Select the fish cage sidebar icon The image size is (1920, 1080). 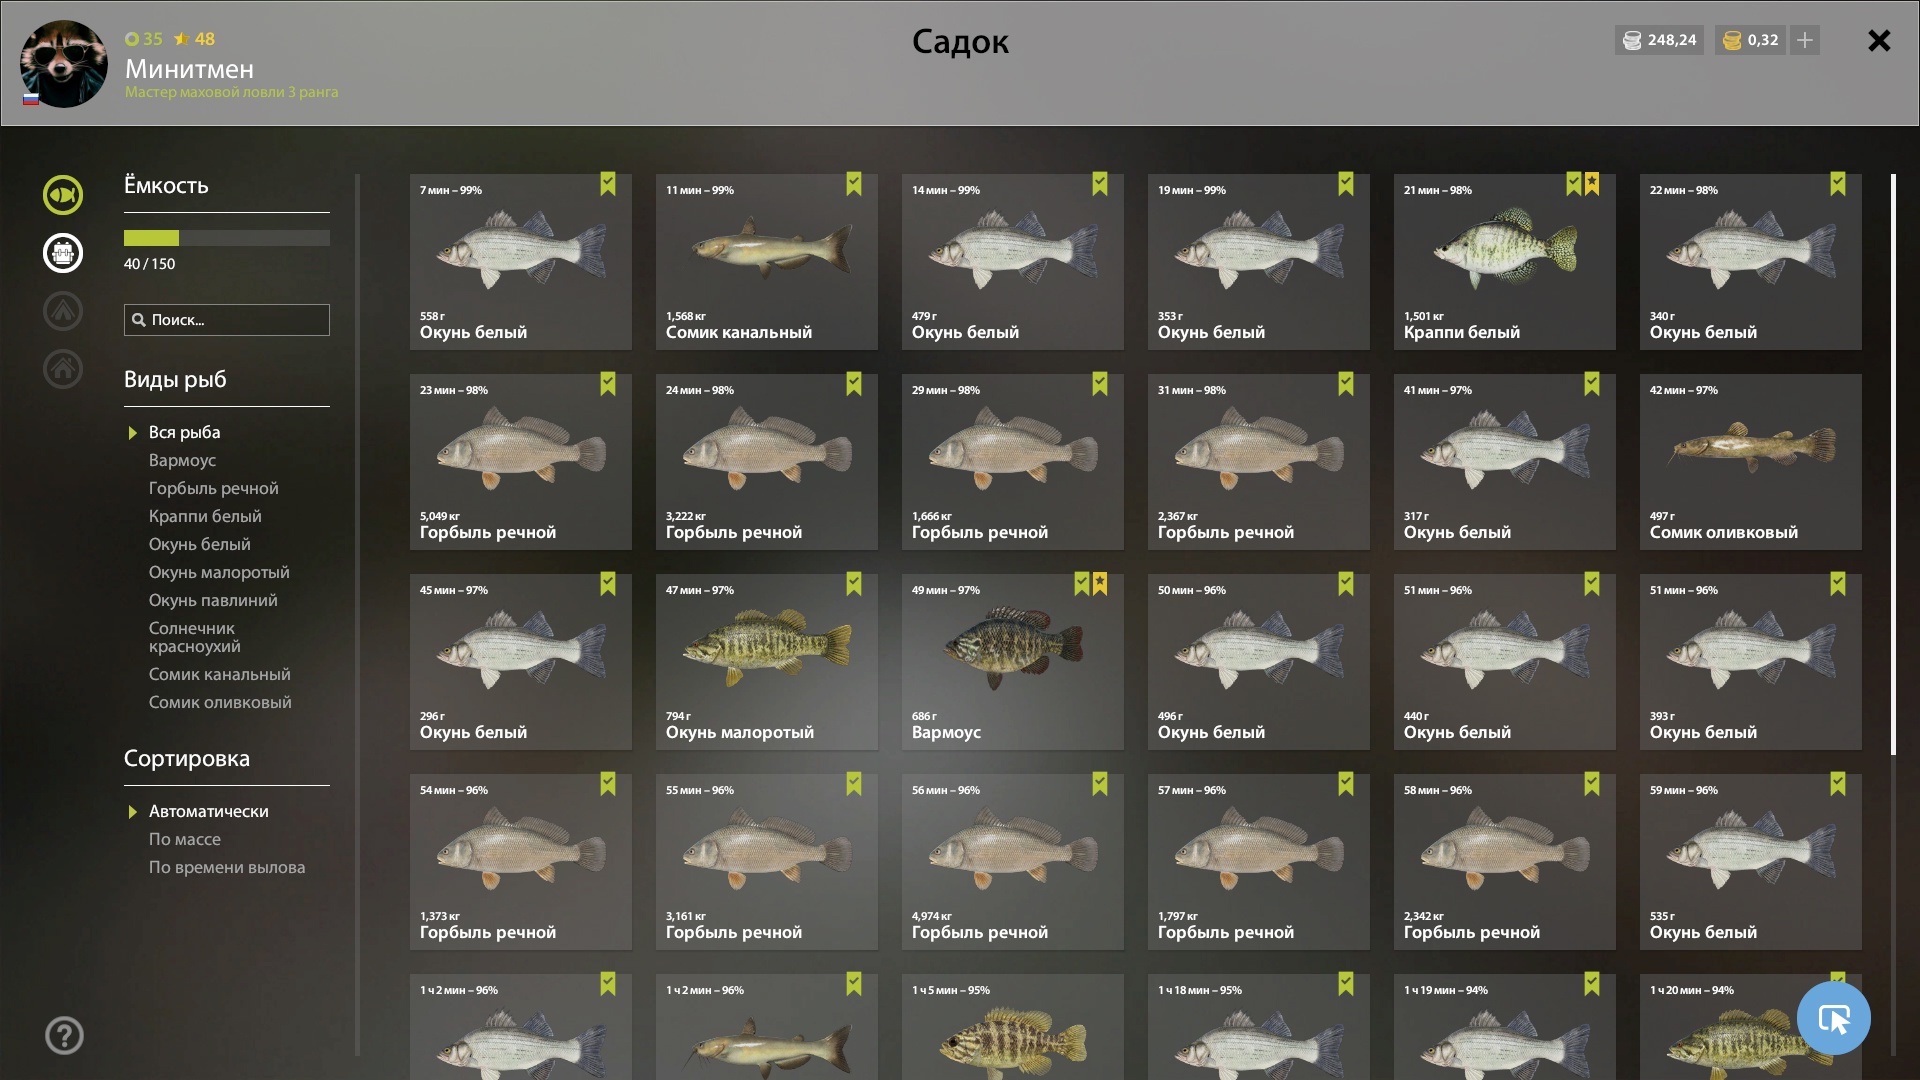coord(63,253)
